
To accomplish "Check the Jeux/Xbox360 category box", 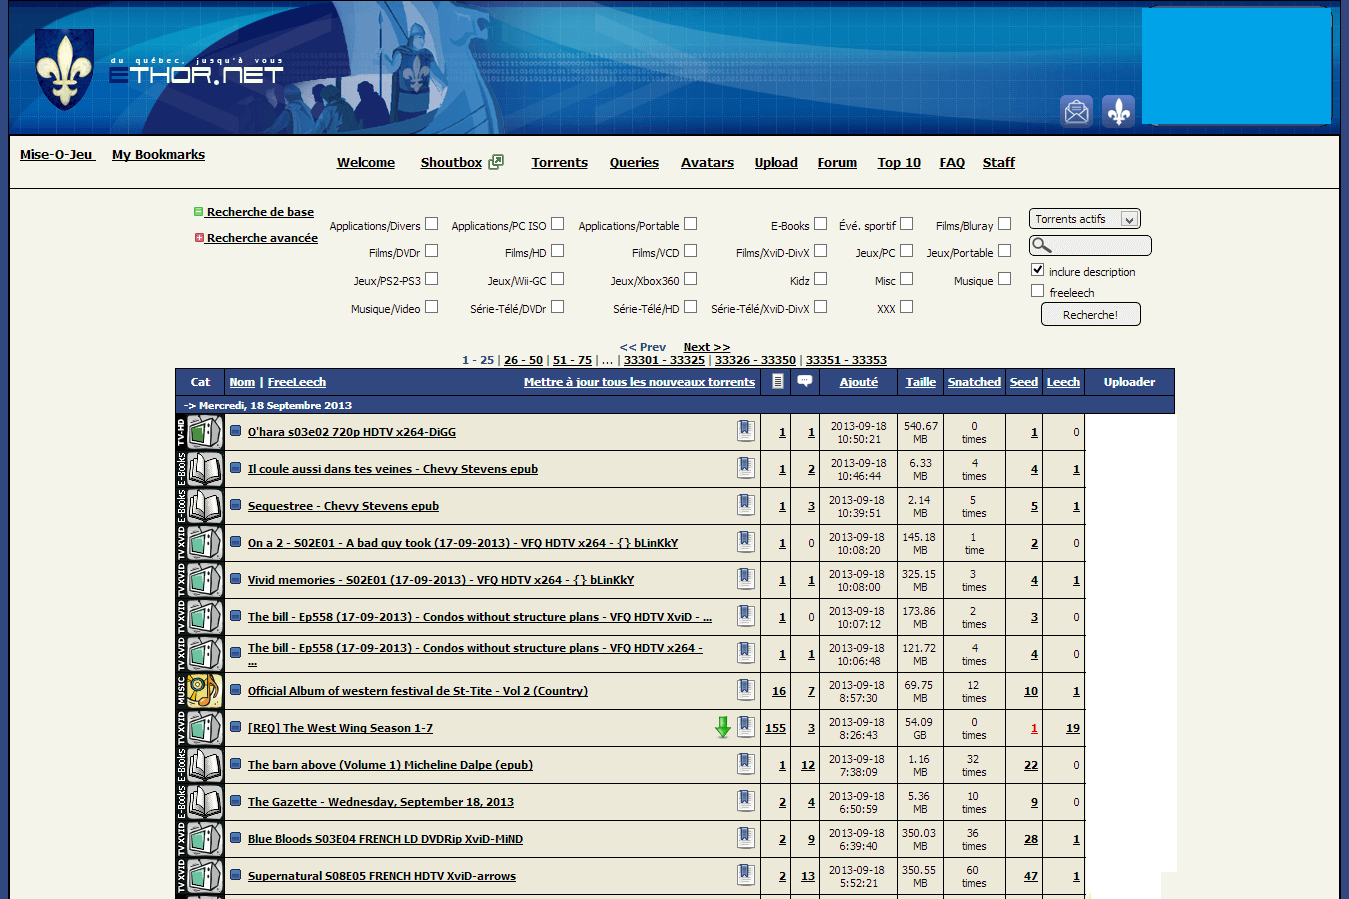I will tap(690, 279).
